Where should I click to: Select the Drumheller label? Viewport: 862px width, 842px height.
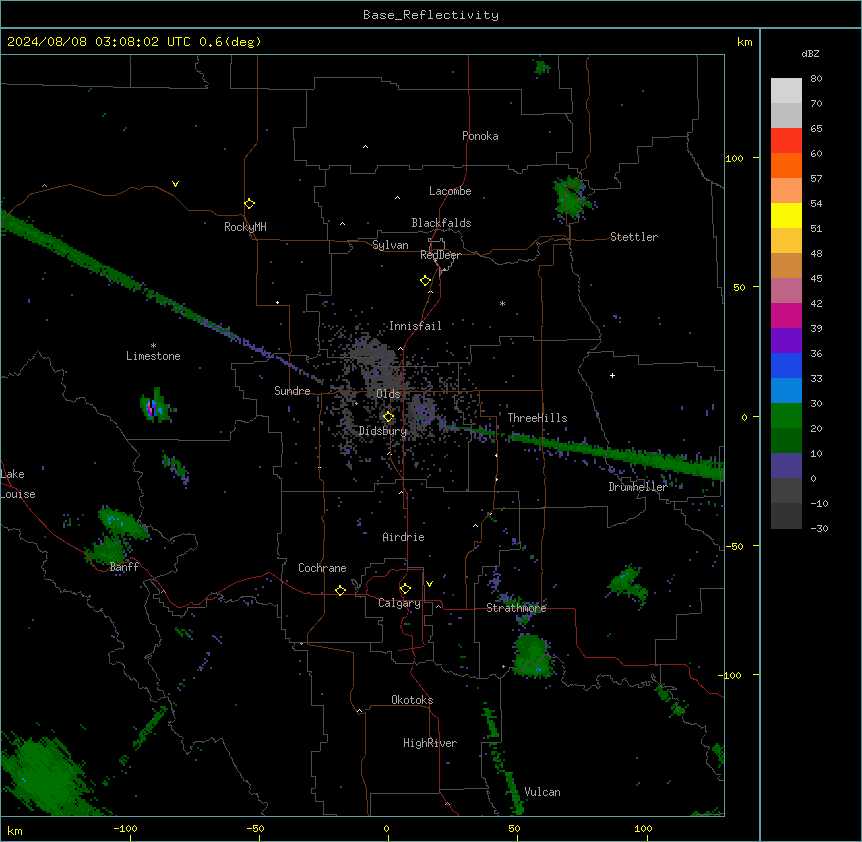click(x=638, y=487)
